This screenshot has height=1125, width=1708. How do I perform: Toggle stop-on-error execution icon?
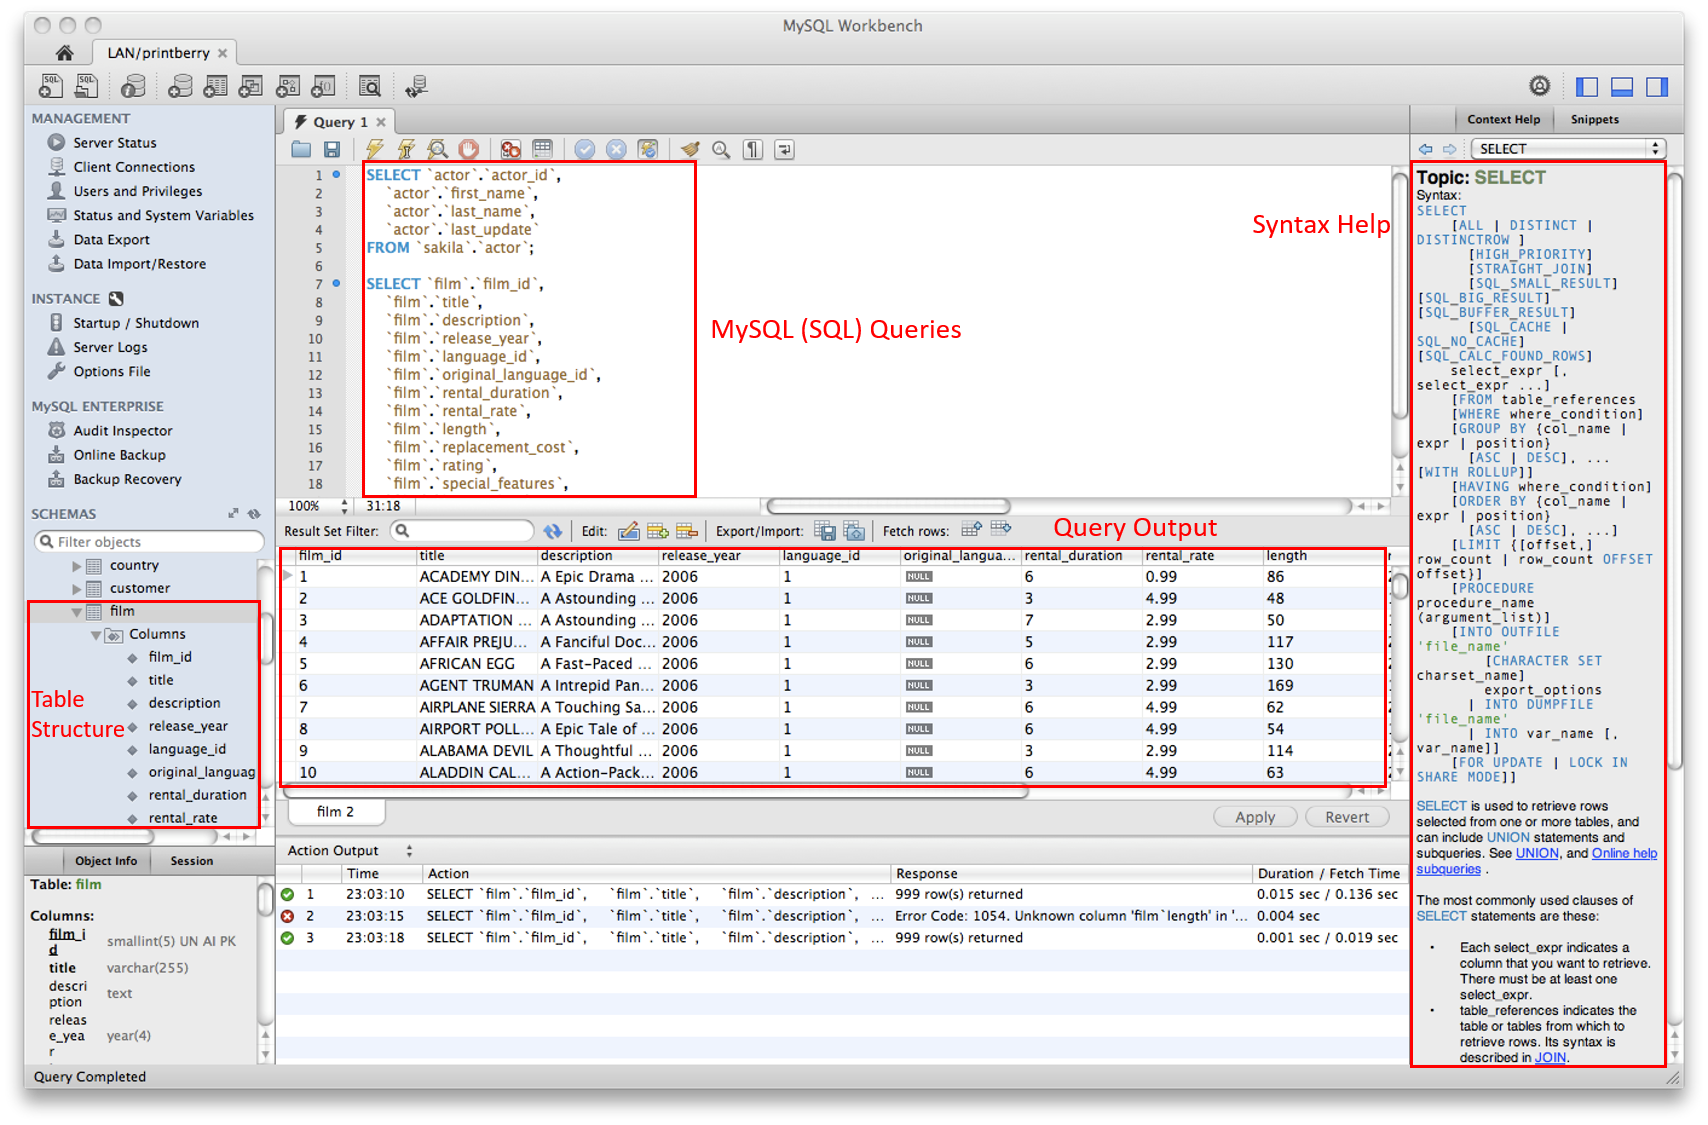coord(510,149)
